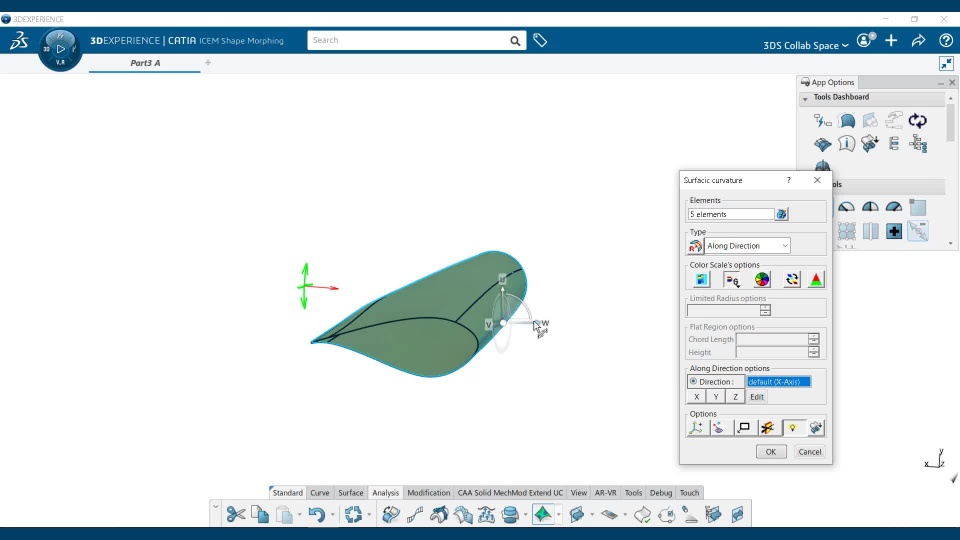
Task: Click OK in Surfacic curvature dialog
Action: pos(771,452)
